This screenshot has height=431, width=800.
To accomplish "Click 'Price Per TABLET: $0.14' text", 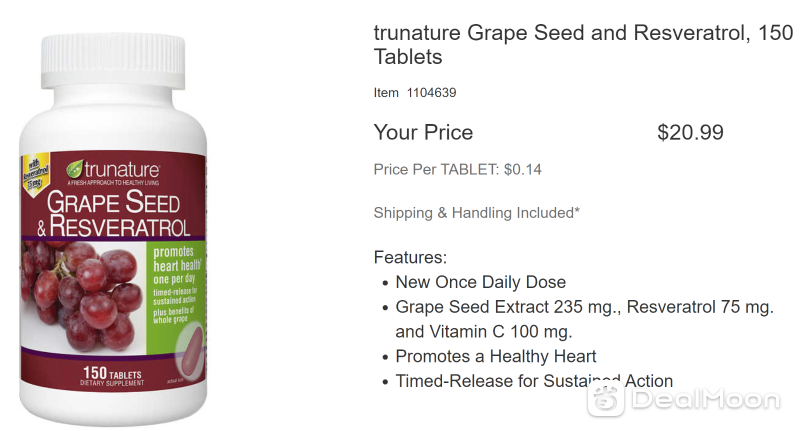I will 458,169.
